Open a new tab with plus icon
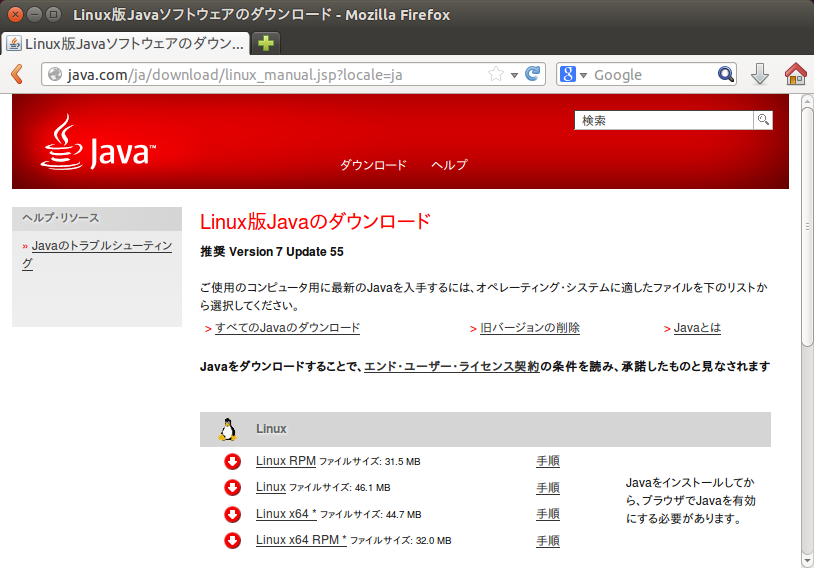The width and height of the screenshot is (814, 568). coord(266,43)
